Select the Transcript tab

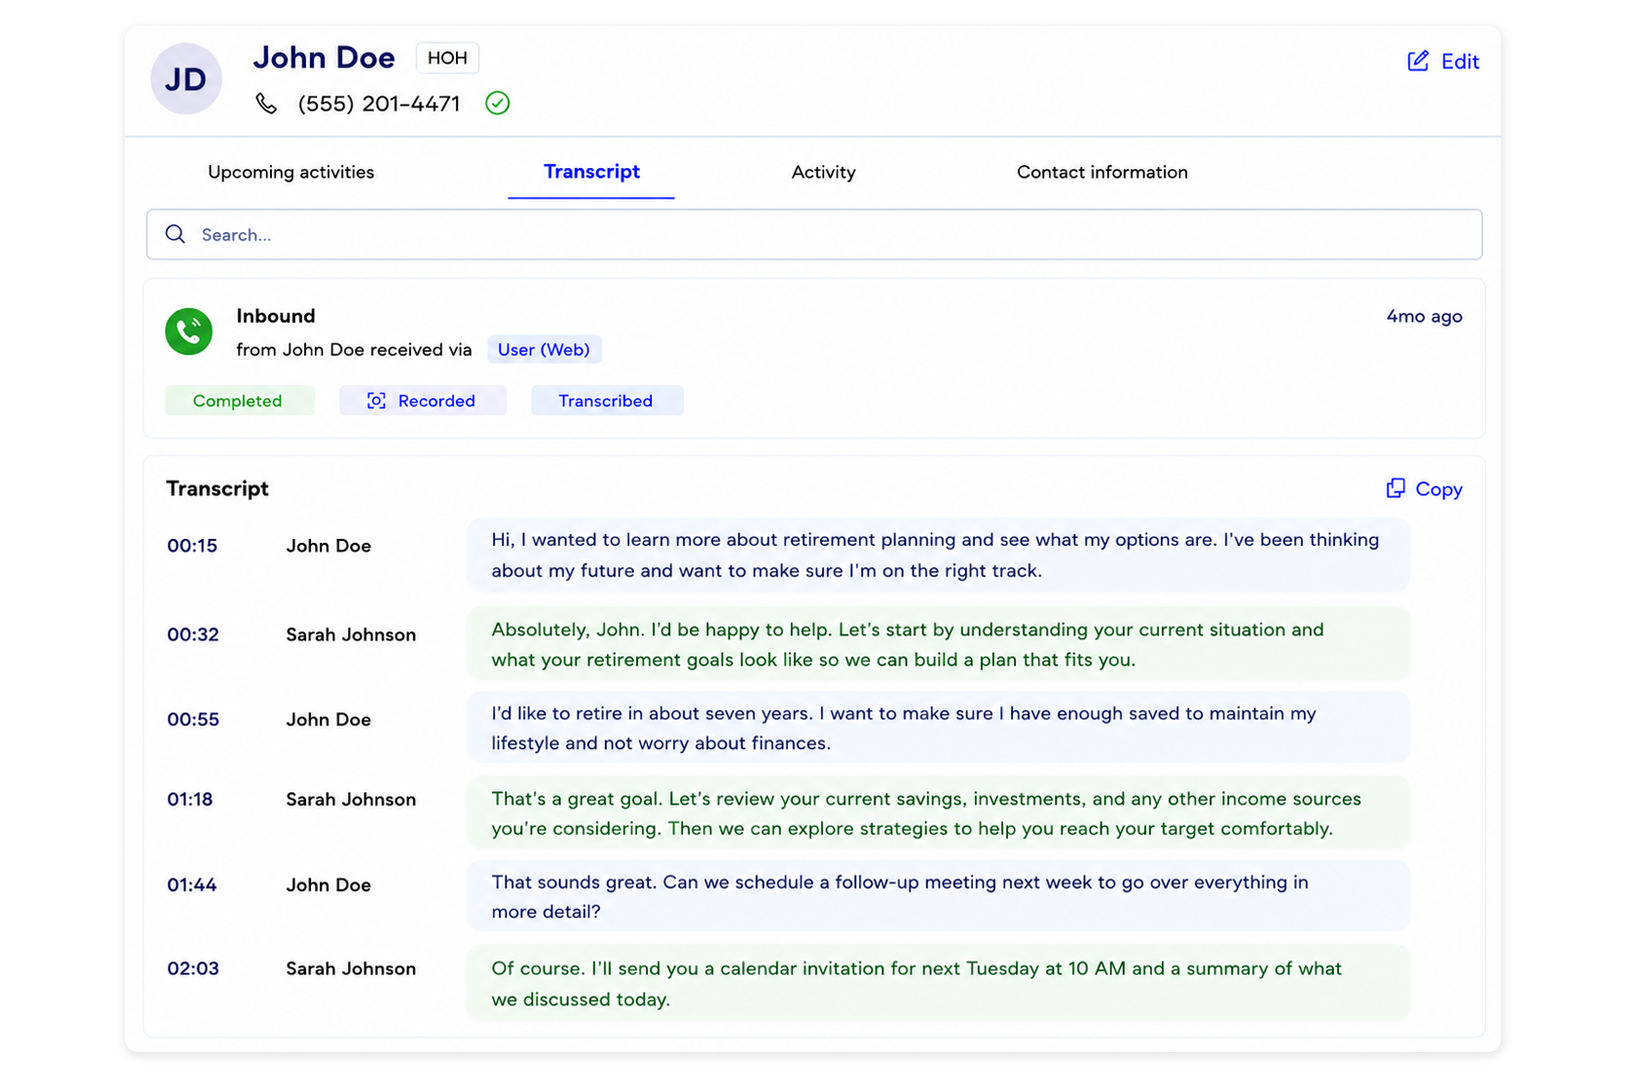coord(591,172)
